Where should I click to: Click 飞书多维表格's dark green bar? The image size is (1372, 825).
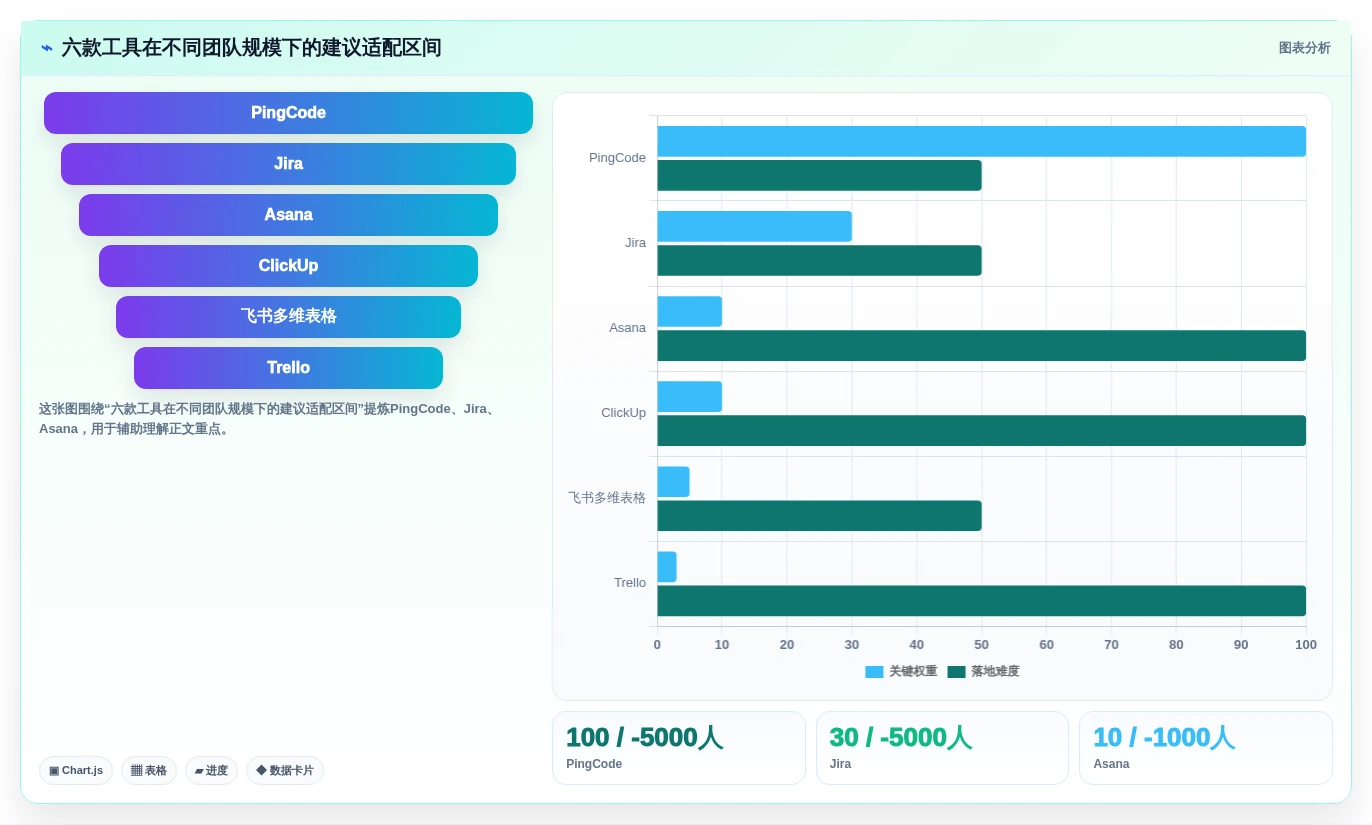click(x=819, y=515)
